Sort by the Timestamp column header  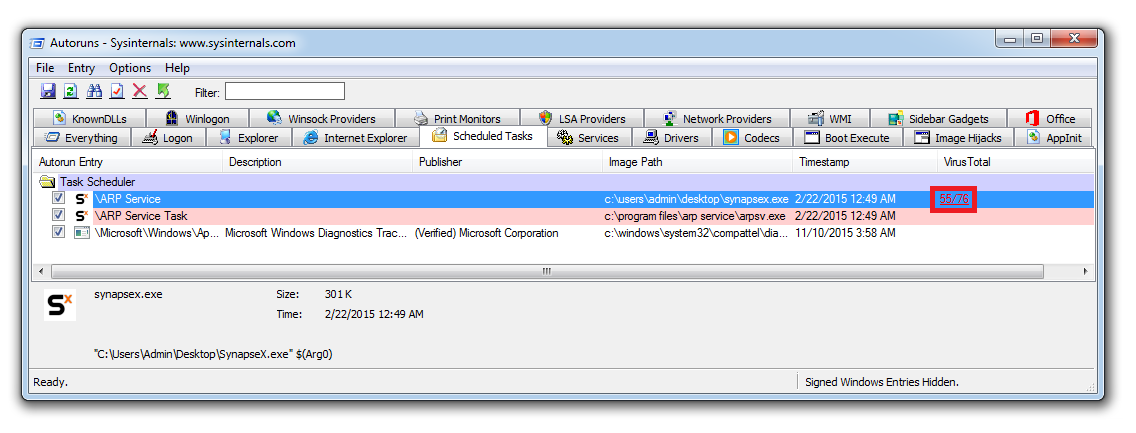pos(865,162)
